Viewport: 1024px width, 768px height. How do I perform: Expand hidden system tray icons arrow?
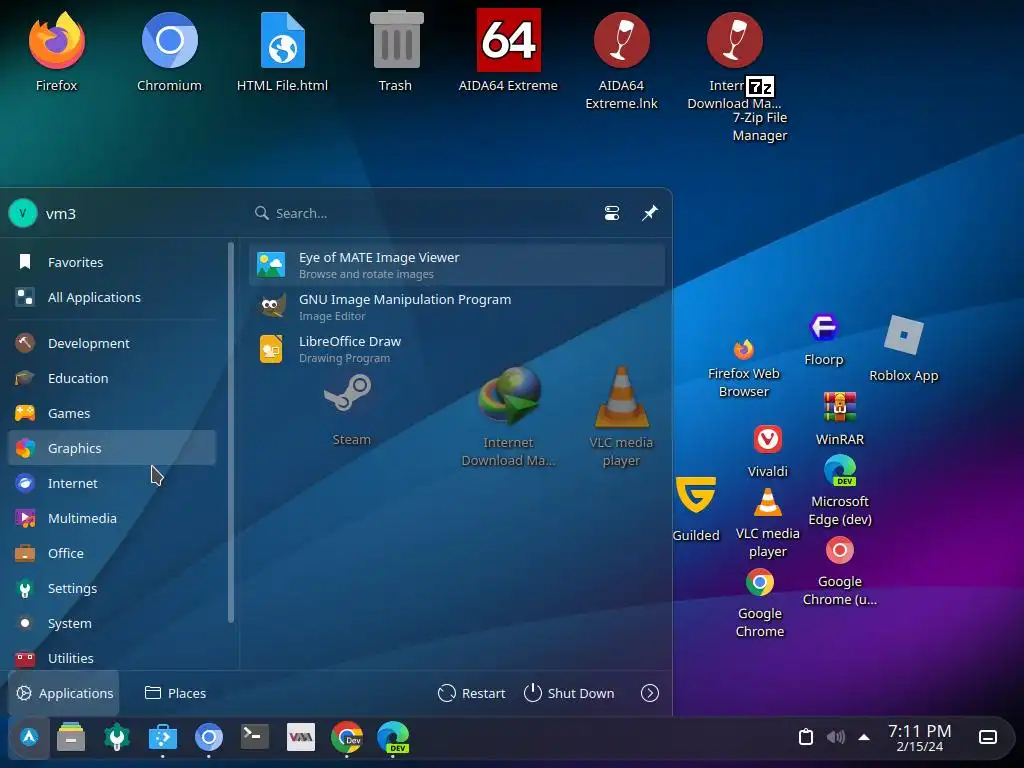point(864,737)
